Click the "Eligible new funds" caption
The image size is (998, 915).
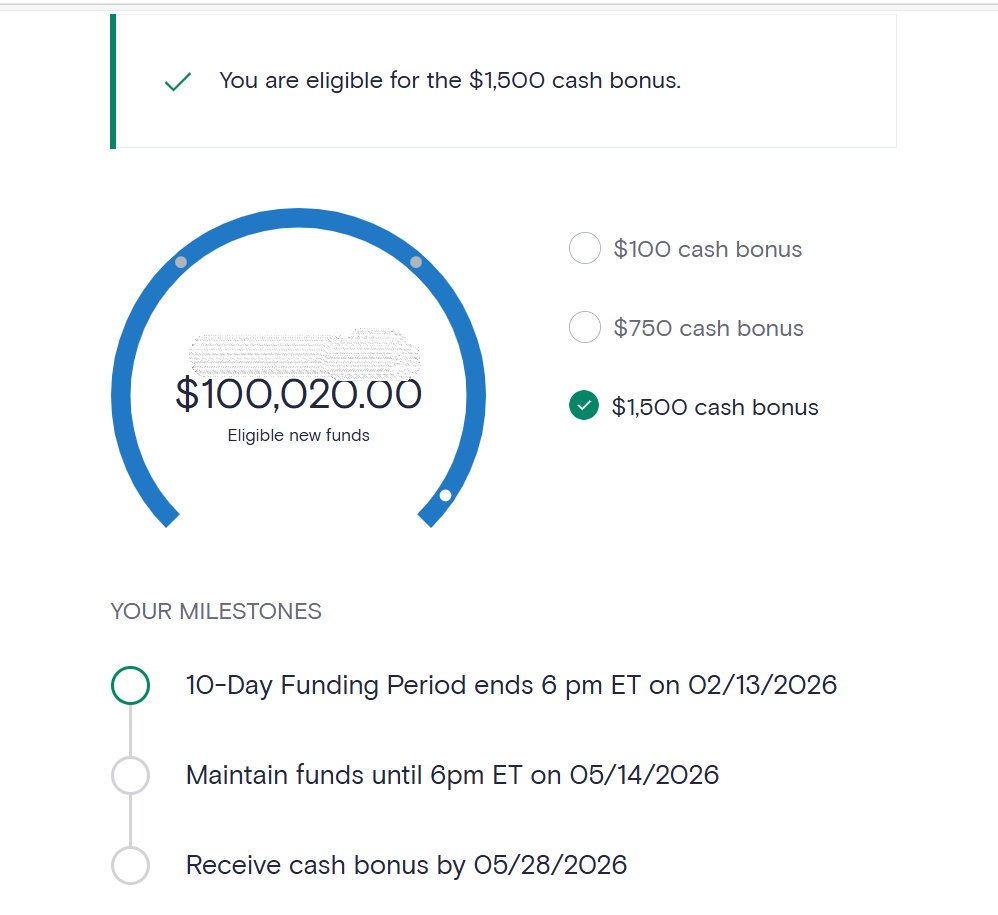298,436
